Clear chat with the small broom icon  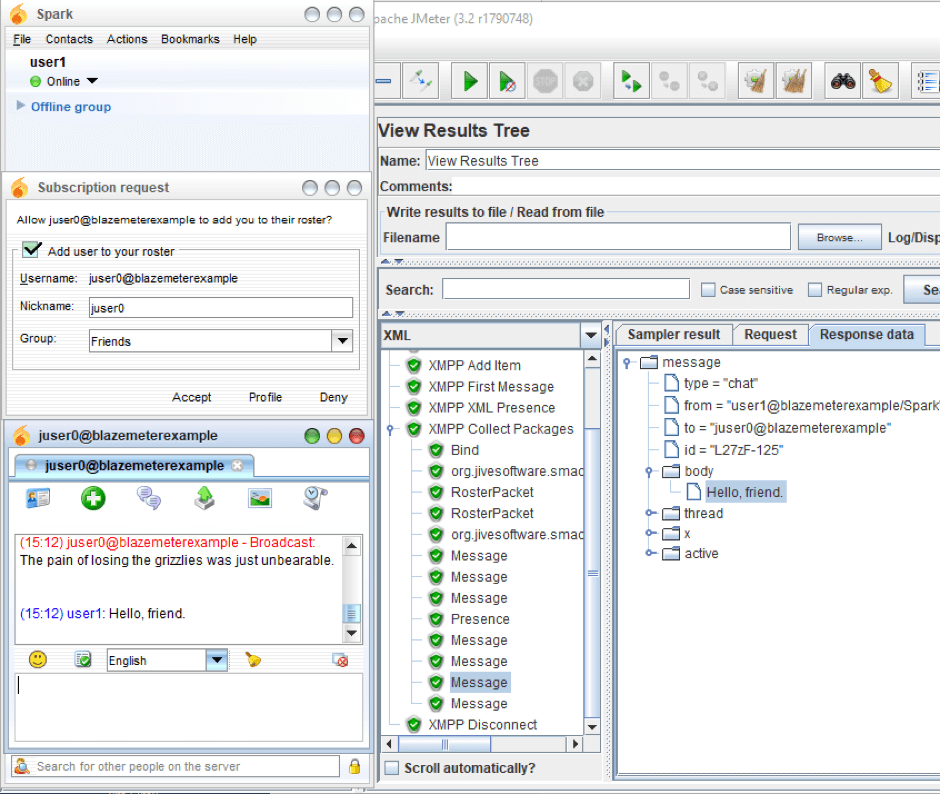click(x=252, y=660)
